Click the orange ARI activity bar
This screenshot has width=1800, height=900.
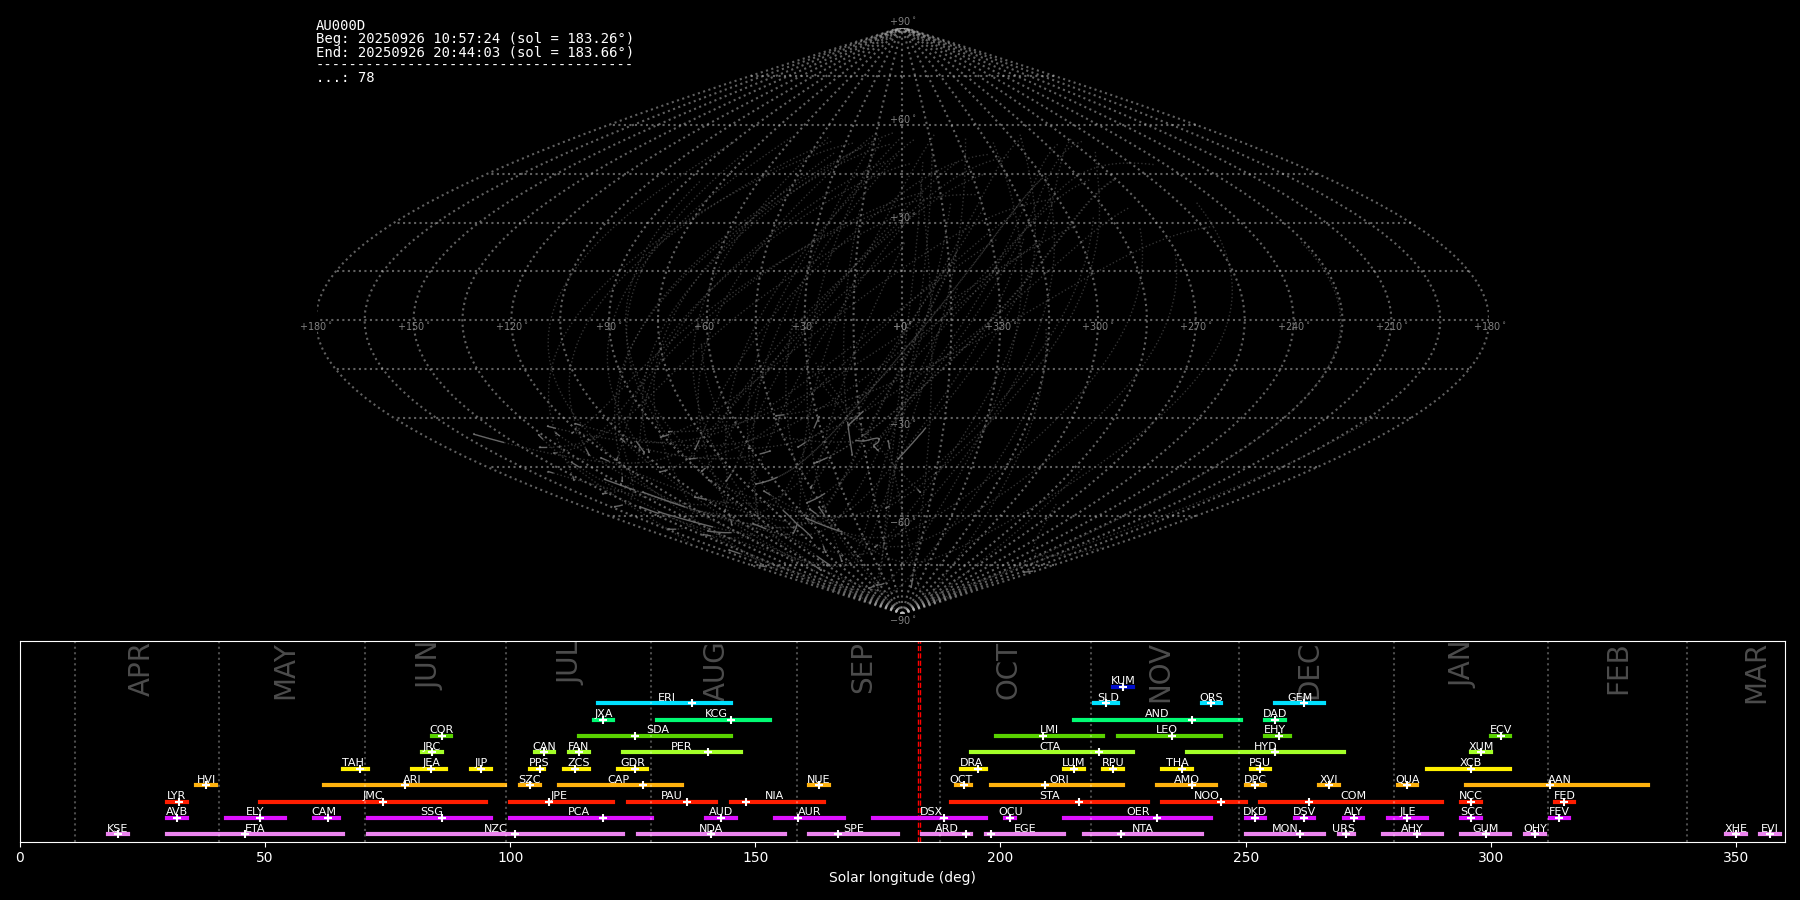pyautogui.click(x=414, y=785)
